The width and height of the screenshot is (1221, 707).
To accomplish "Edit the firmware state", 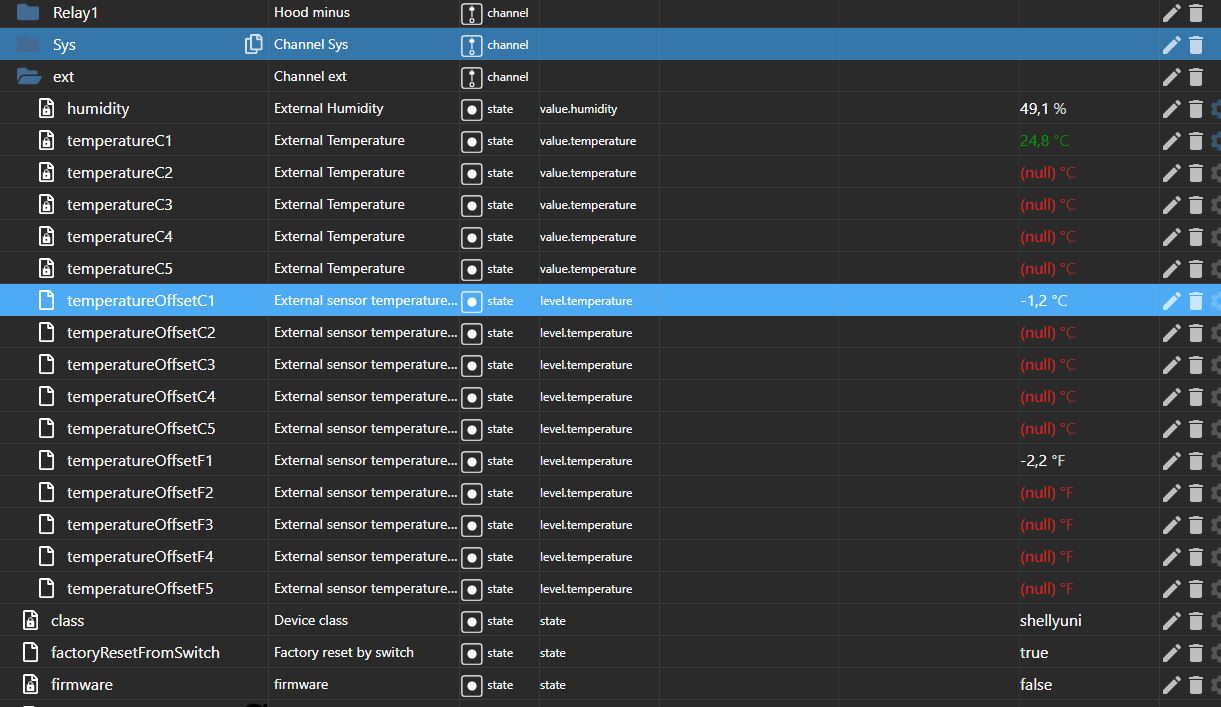I will (1172, 685).
